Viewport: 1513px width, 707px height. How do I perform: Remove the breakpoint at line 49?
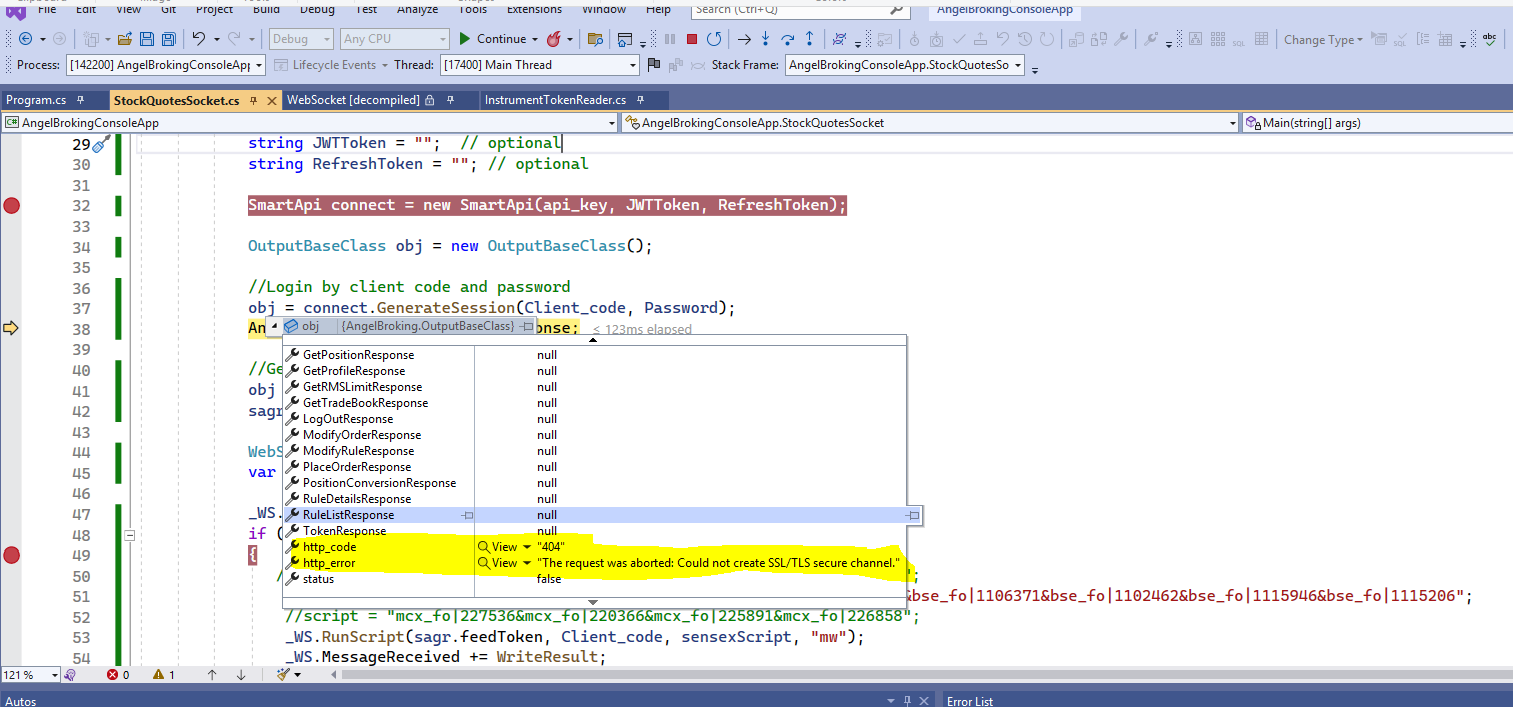pos(12,555)
